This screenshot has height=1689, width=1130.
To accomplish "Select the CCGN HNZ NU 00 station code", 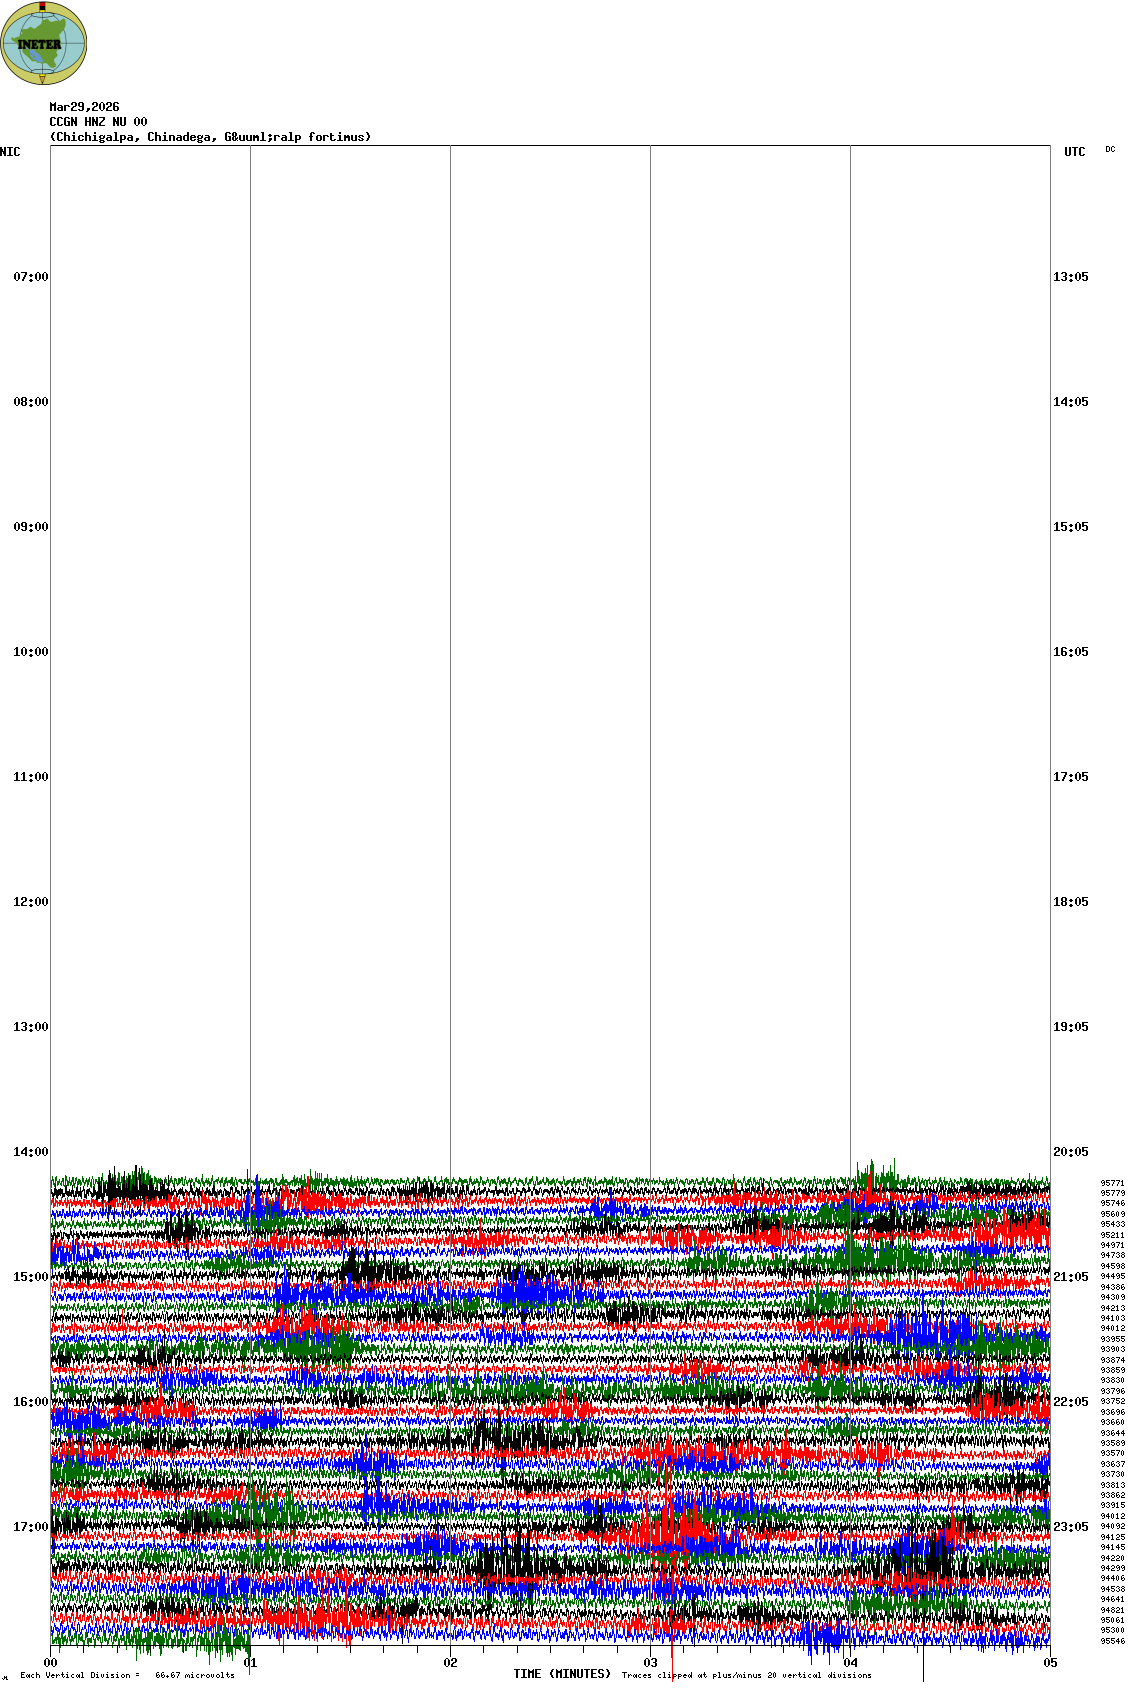I will (98, 122).
